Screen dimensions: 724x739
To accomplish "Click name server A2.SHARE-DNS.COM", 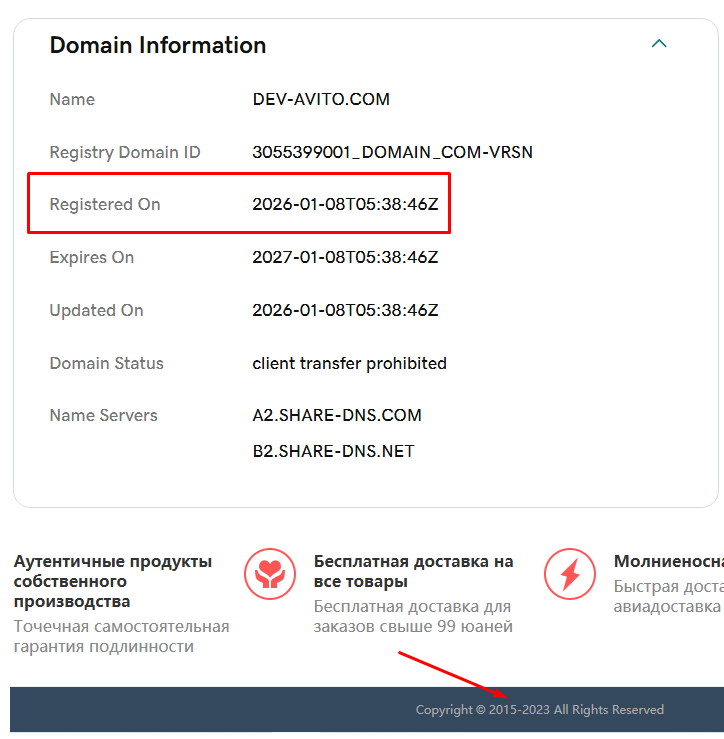I will (337, 415).
